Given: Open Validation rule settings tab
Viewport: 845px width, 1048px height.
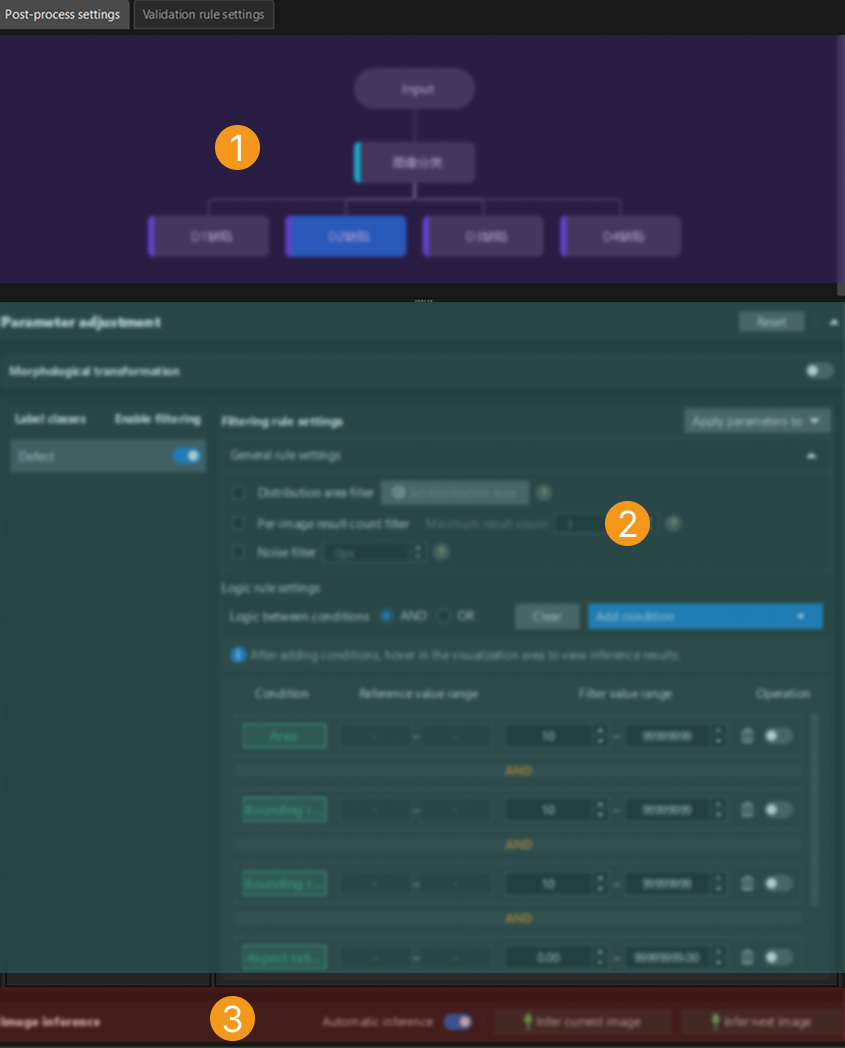Looking at the screenshot, I should (203, 14).
